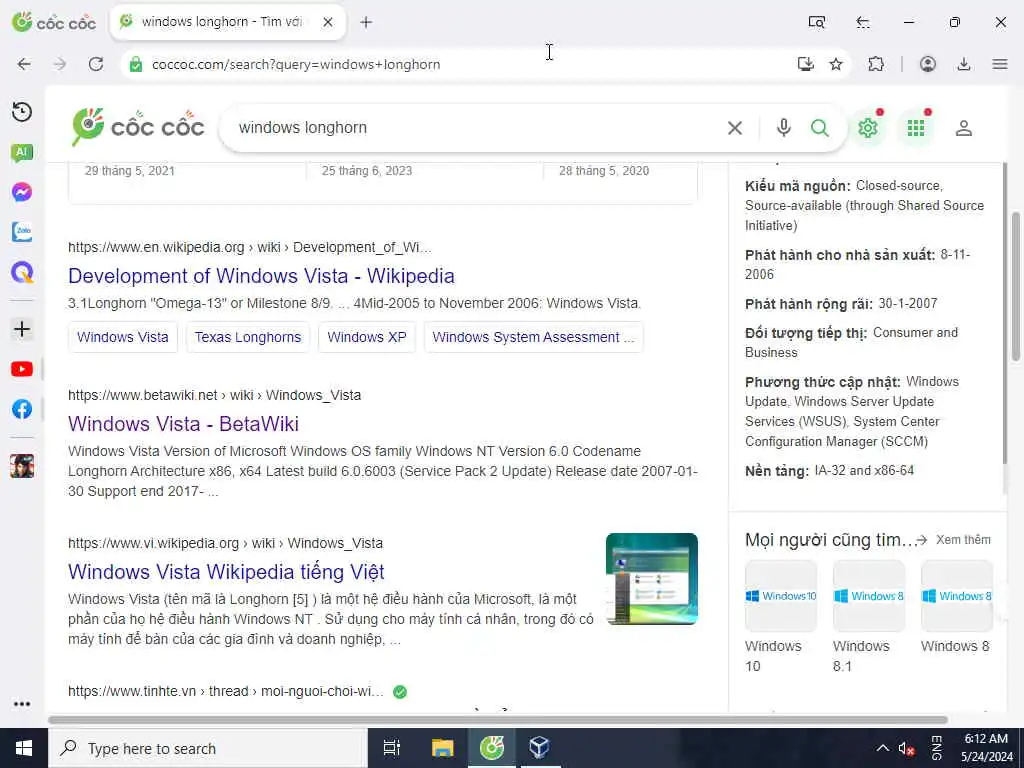Screen dimensions: 1024x768
Task: Open the browser profile icon
Action: pyautogui.click(x=927, y=64)
